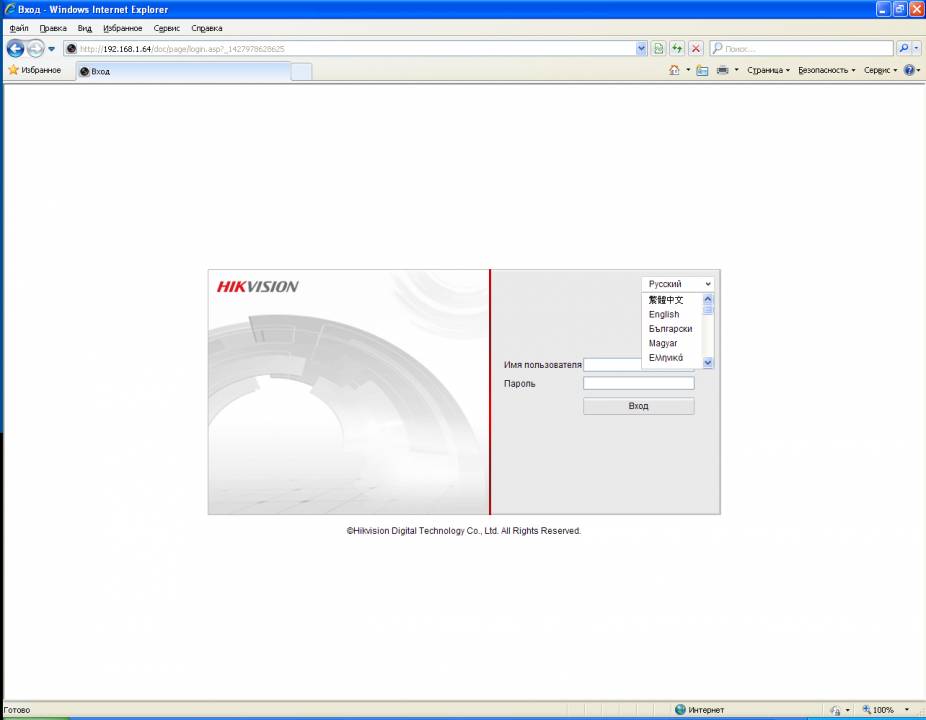Open the Правка menu
Image resolution: width=926 pixels, height=720 pixels.
[53, 28]
